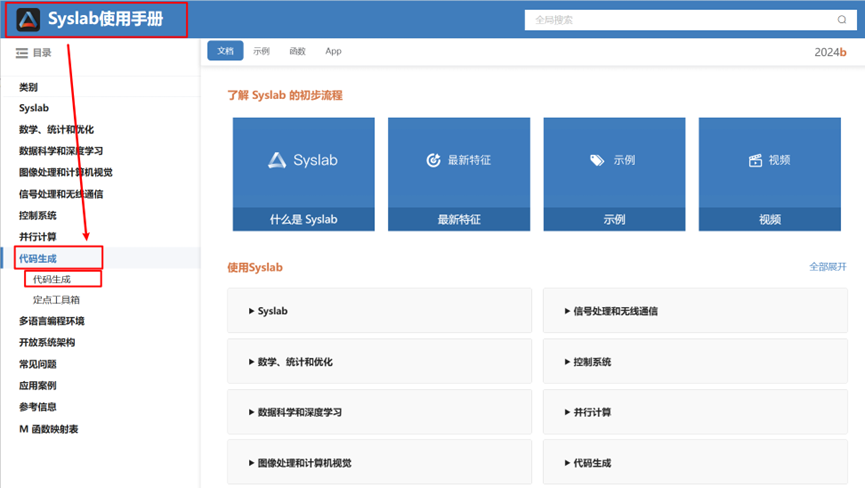
Task: Switch to the 示例 tab
Action: [261, 51]
